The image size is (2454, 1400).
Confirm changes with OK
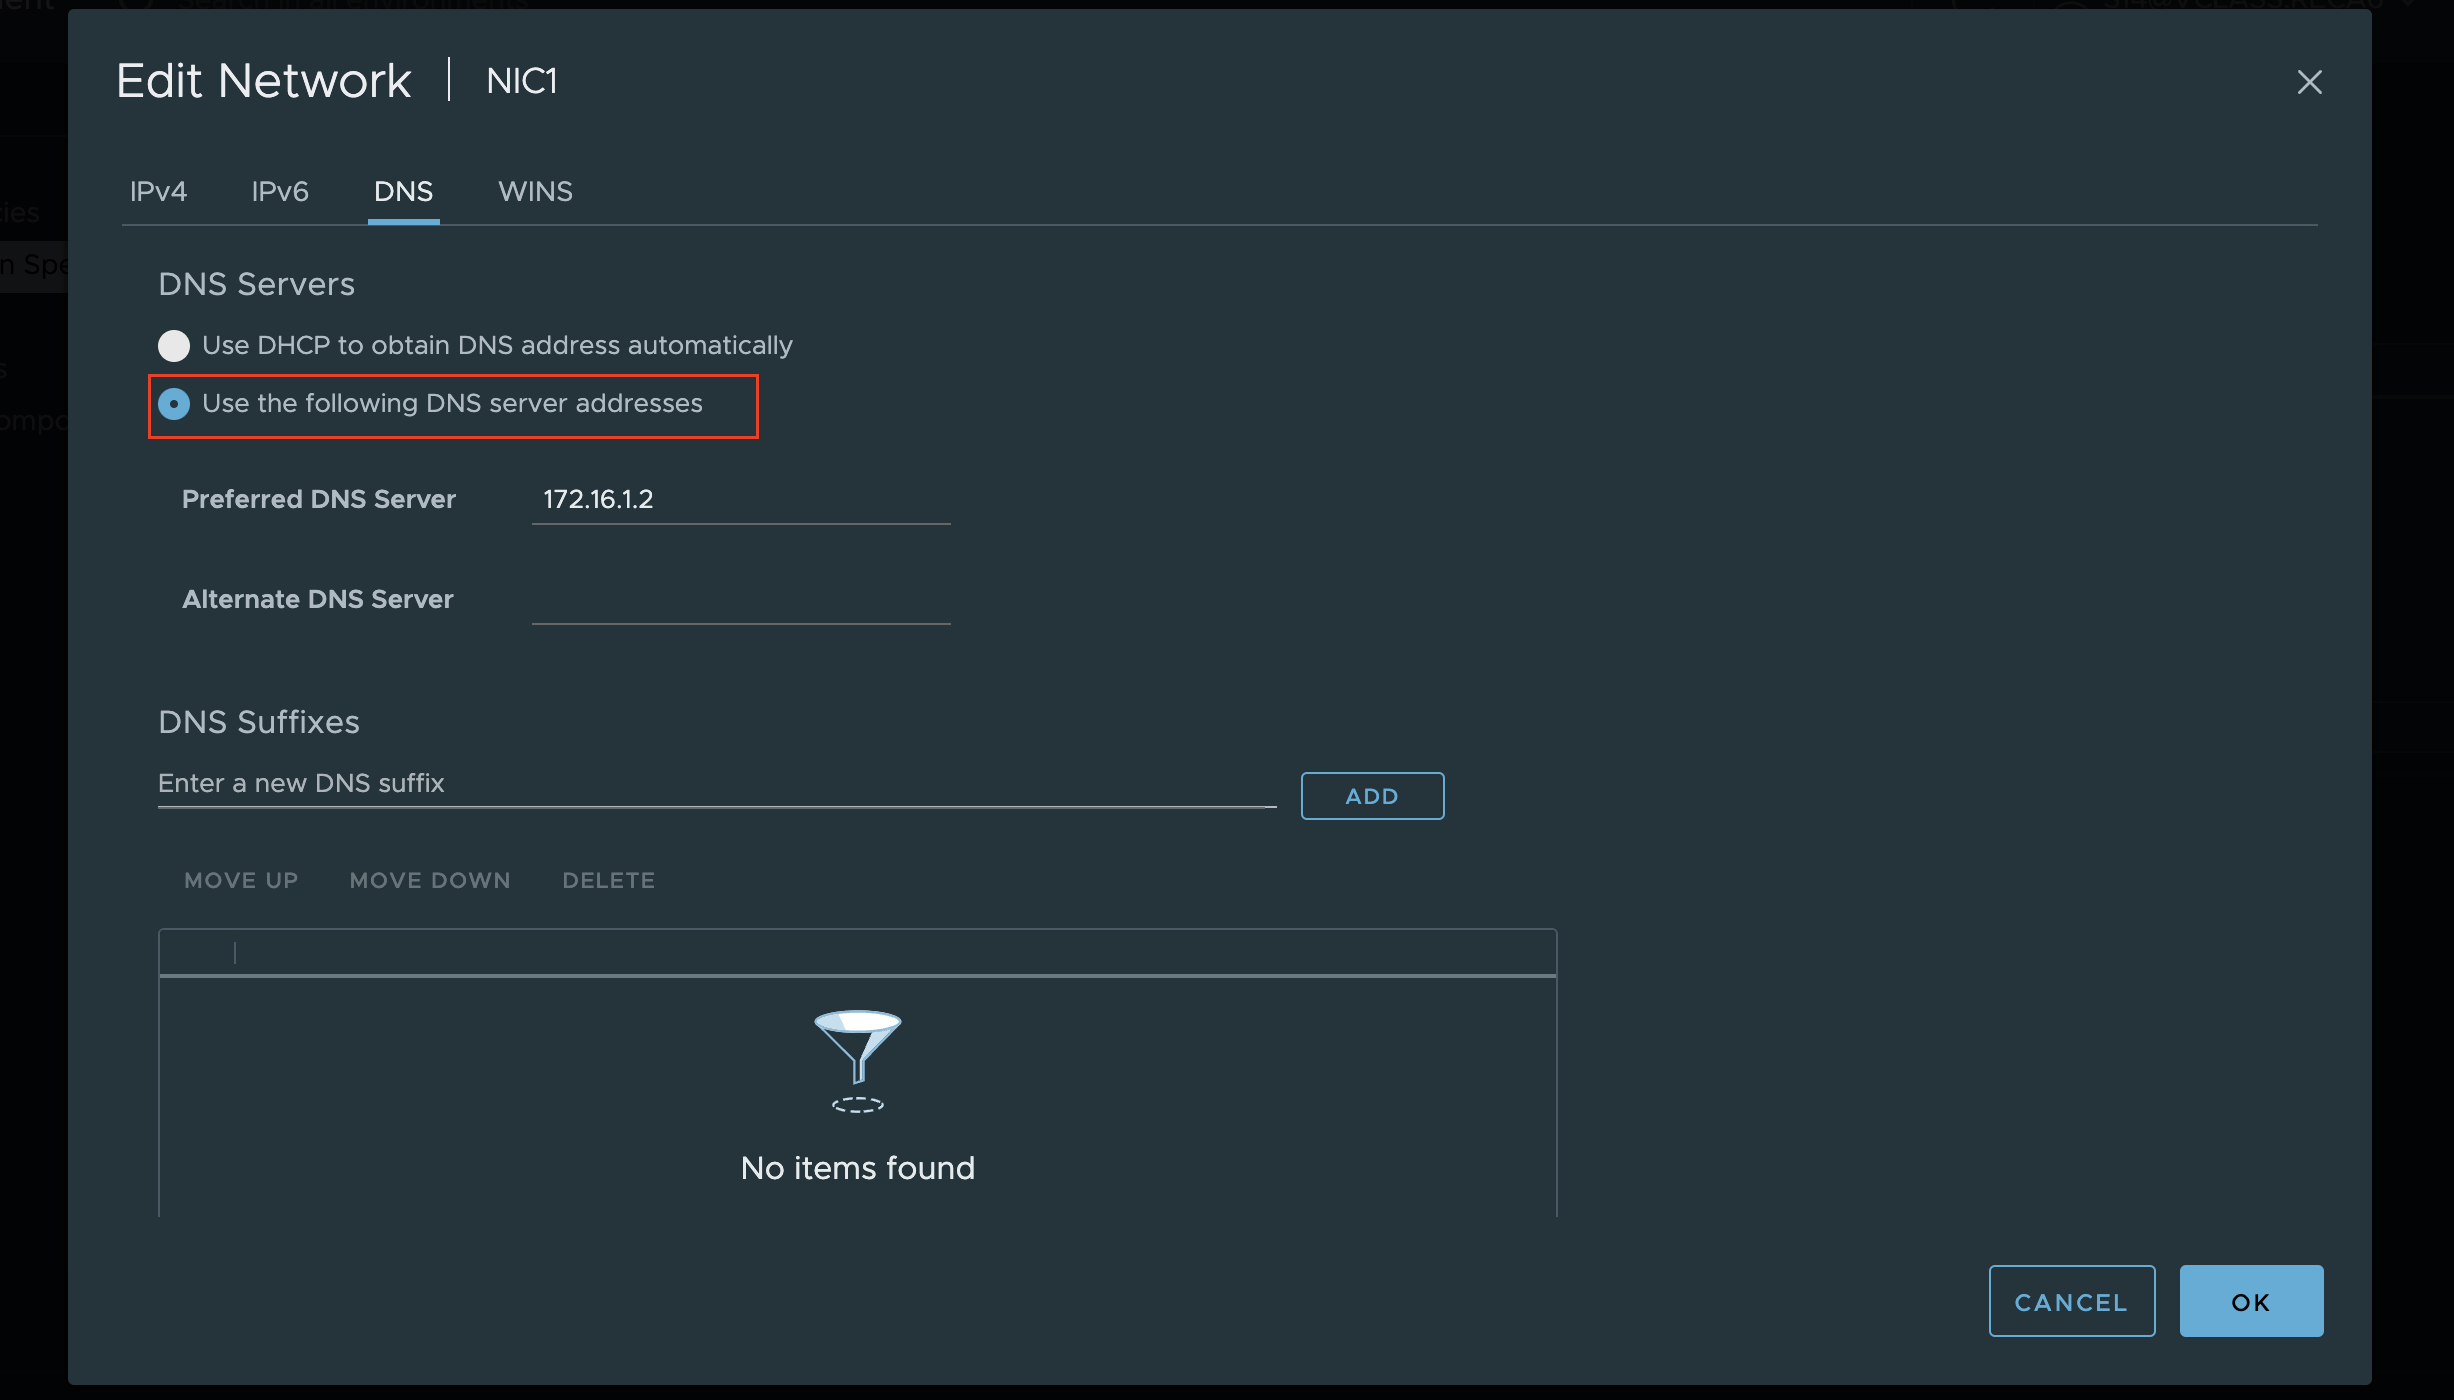[2250, 1301]
